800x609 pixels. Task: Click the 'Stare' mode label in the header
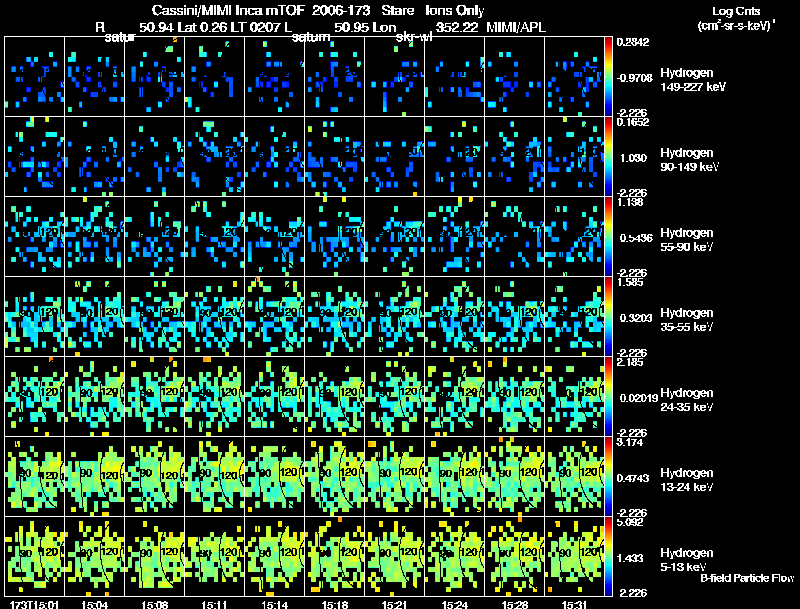pos(397,10)
